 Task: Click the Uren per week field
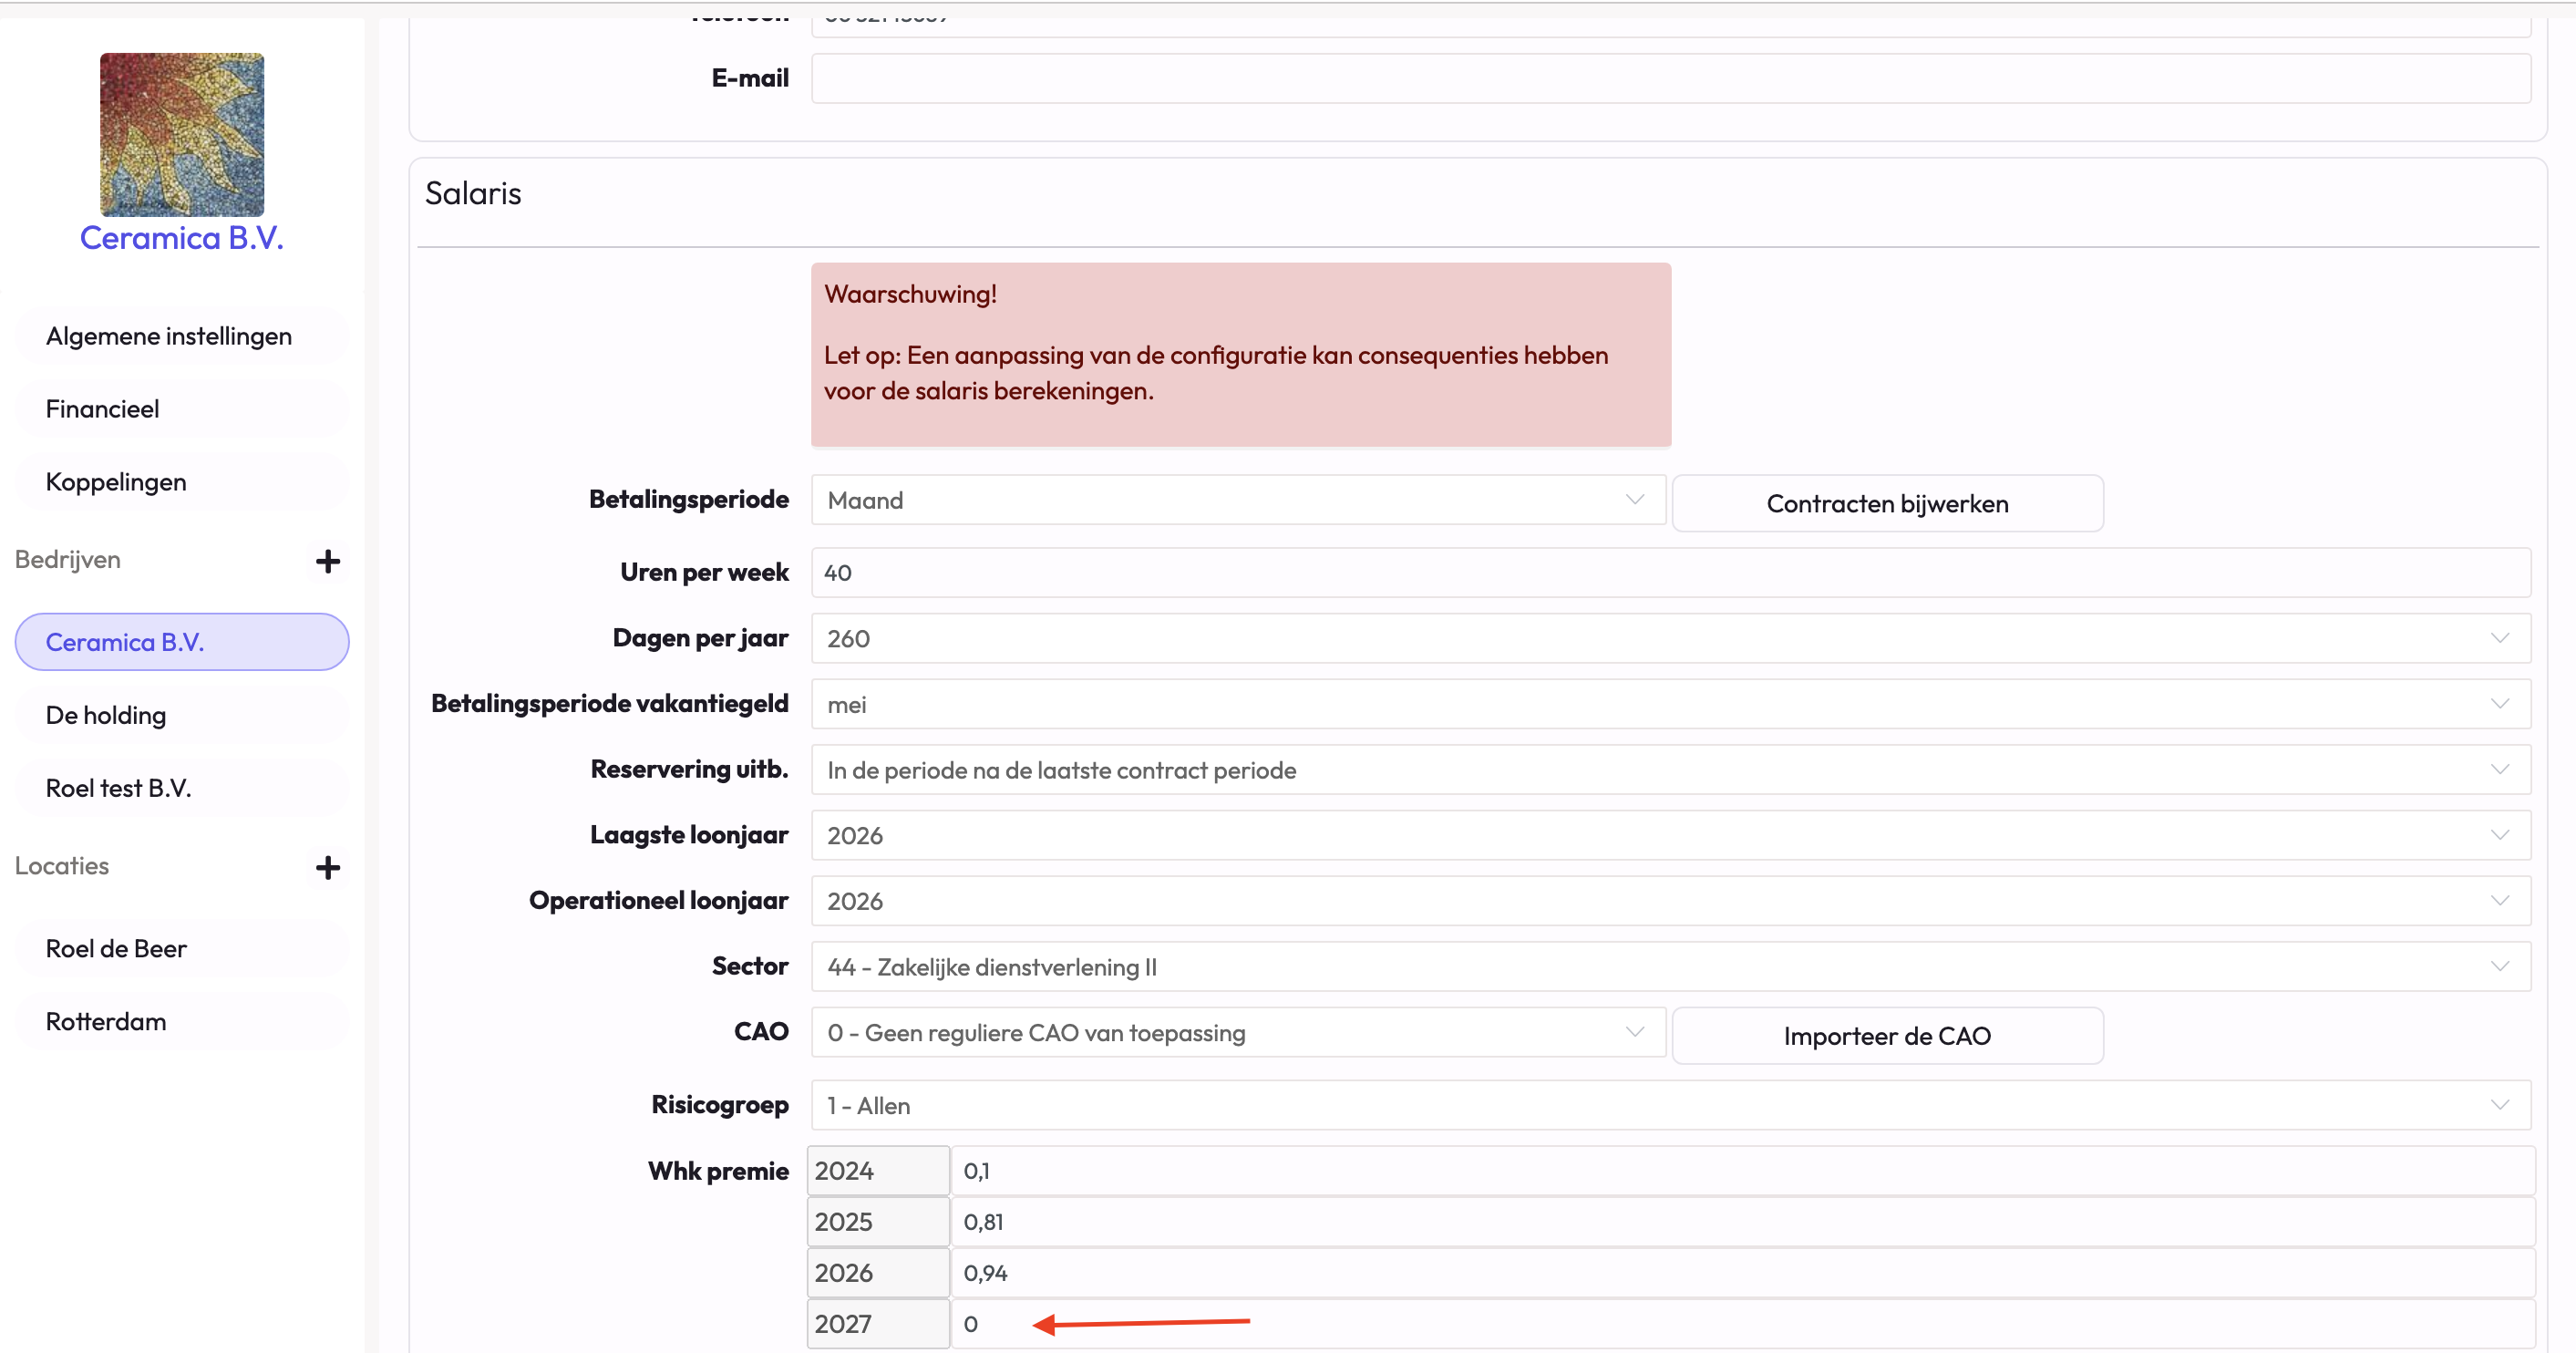(x=1670, y=572)
